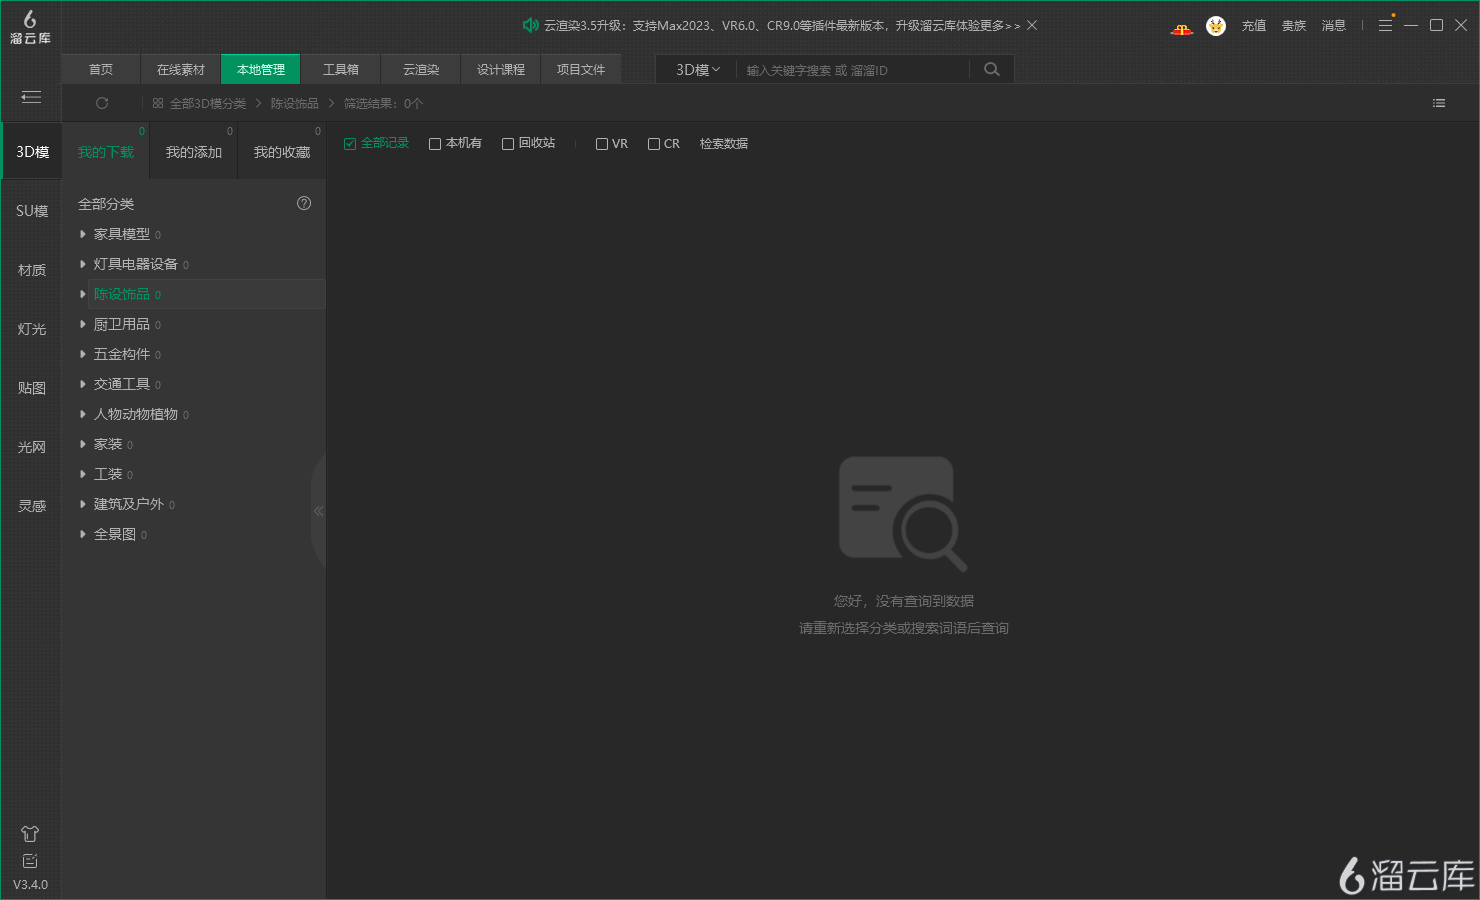Click the announcement text 云渲染3.5升级

pos(782,26)
